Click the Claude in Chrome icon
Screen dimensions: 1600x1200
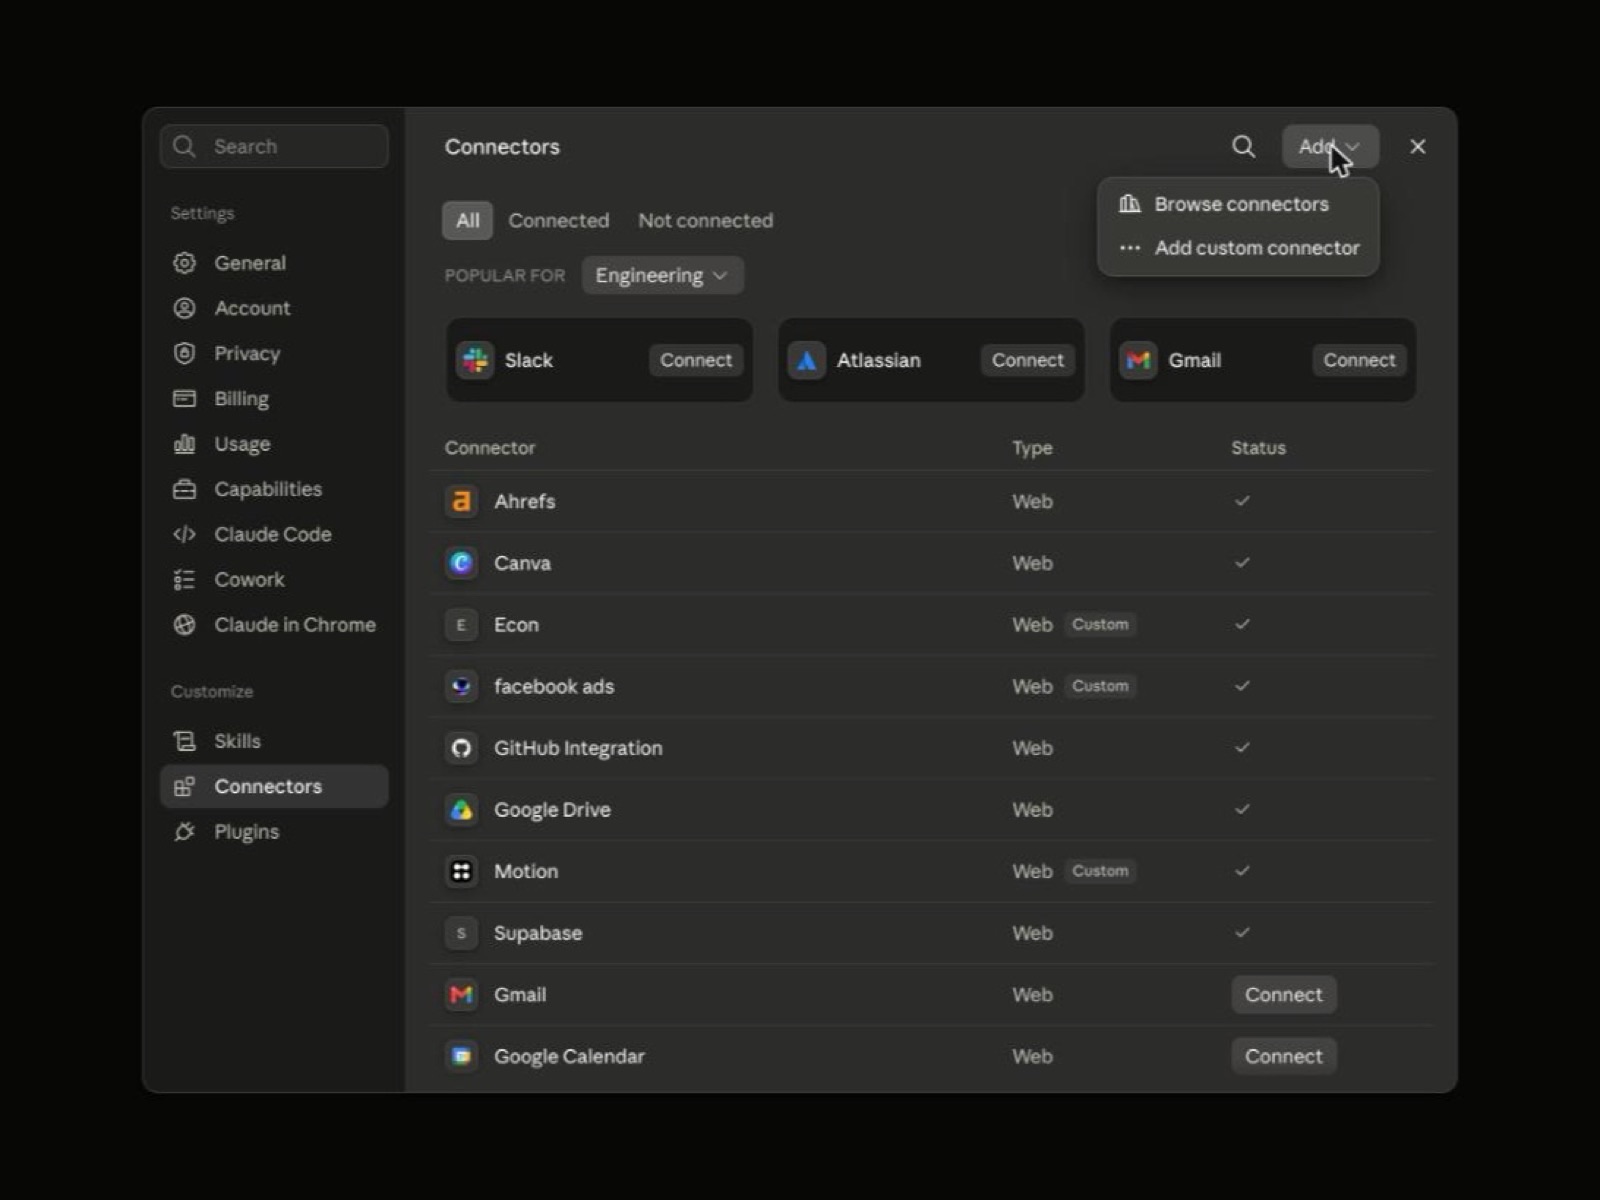point(184,625)
